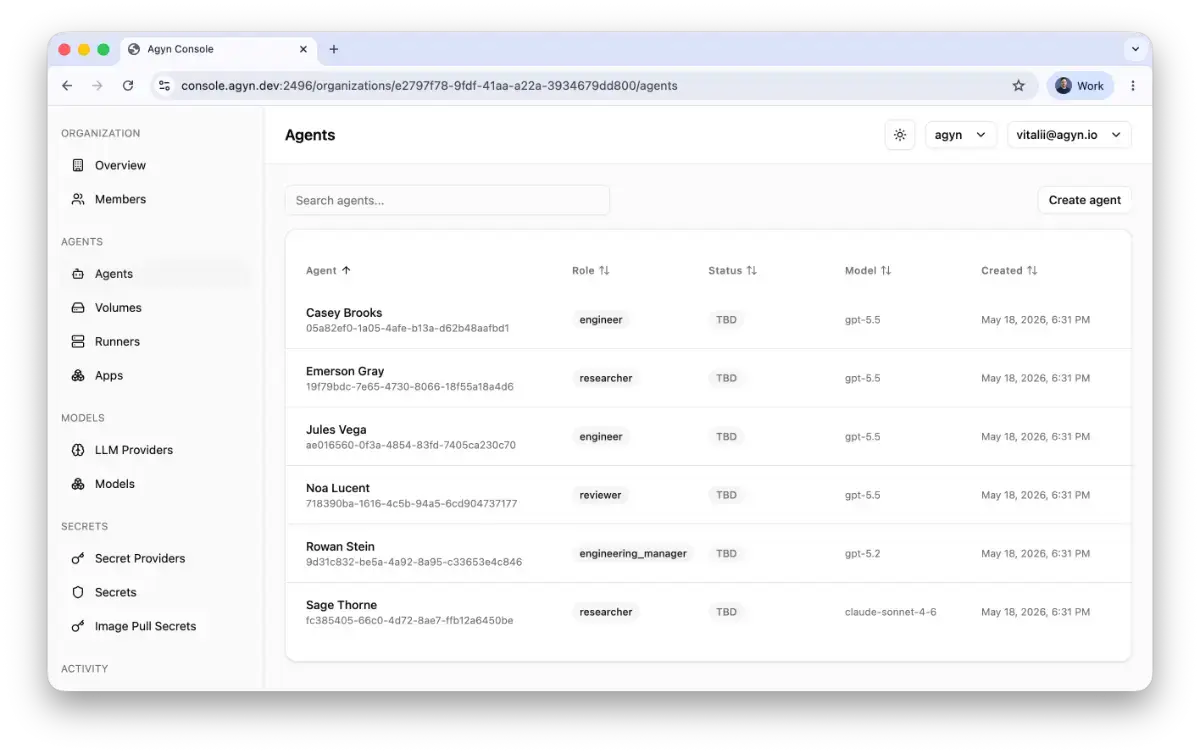
Task: Click the Apps cubes icon
Action: [x=78, y=376]
